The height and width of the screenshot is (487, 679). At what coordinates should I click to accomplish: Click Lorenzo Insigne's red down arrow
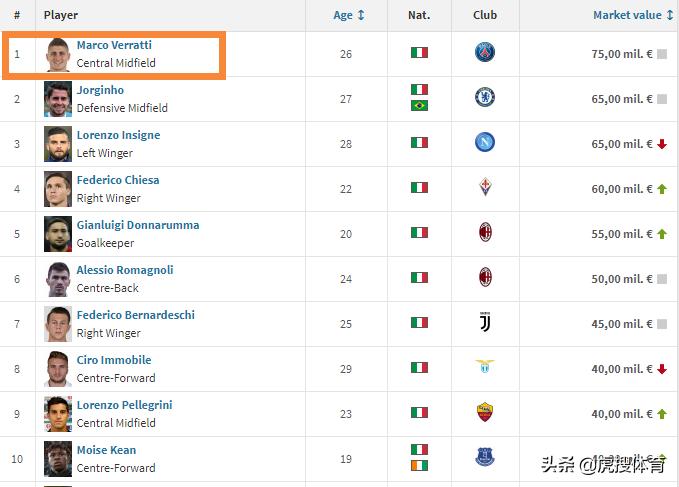[662, 144]
